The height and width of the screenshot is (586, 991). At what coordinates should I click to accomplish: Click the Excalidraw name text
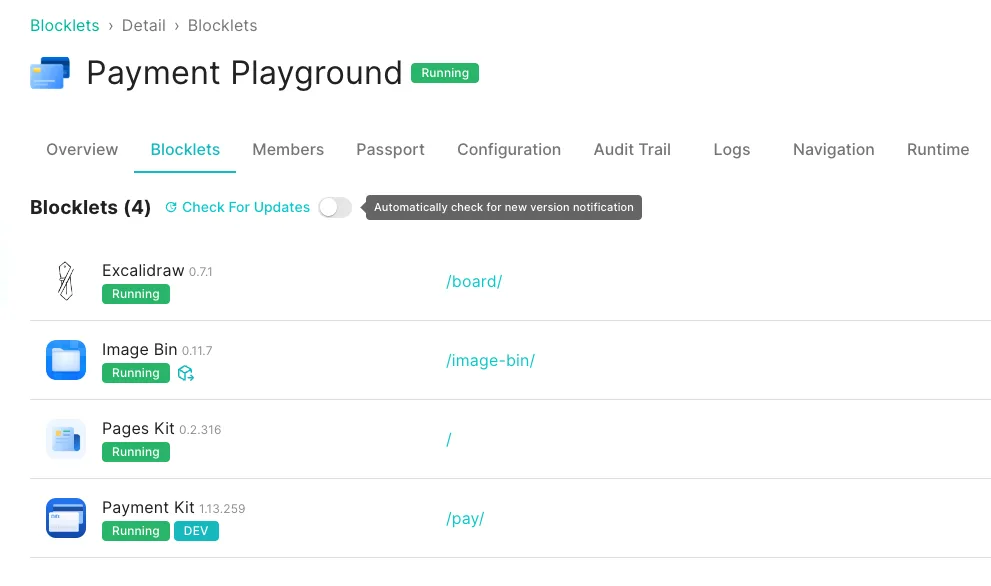(x=143, y=271)
